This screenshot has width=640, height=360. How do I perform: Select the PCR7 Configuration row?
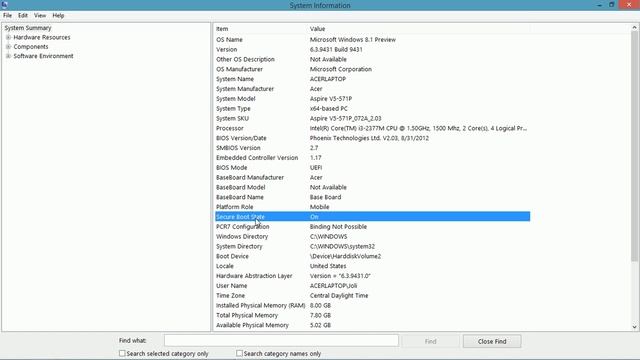[372, 227]
